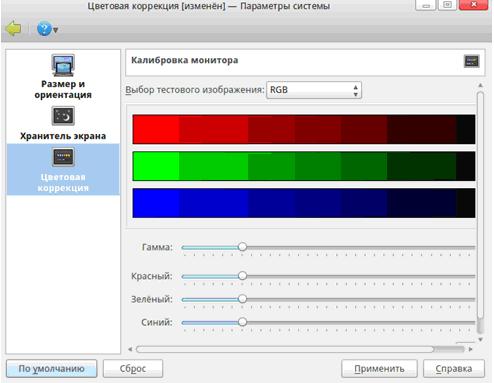Click the green gradient test strip
The width and height of the screenshot is (494, 383).
pyautogui.click(x=304, y=166)
